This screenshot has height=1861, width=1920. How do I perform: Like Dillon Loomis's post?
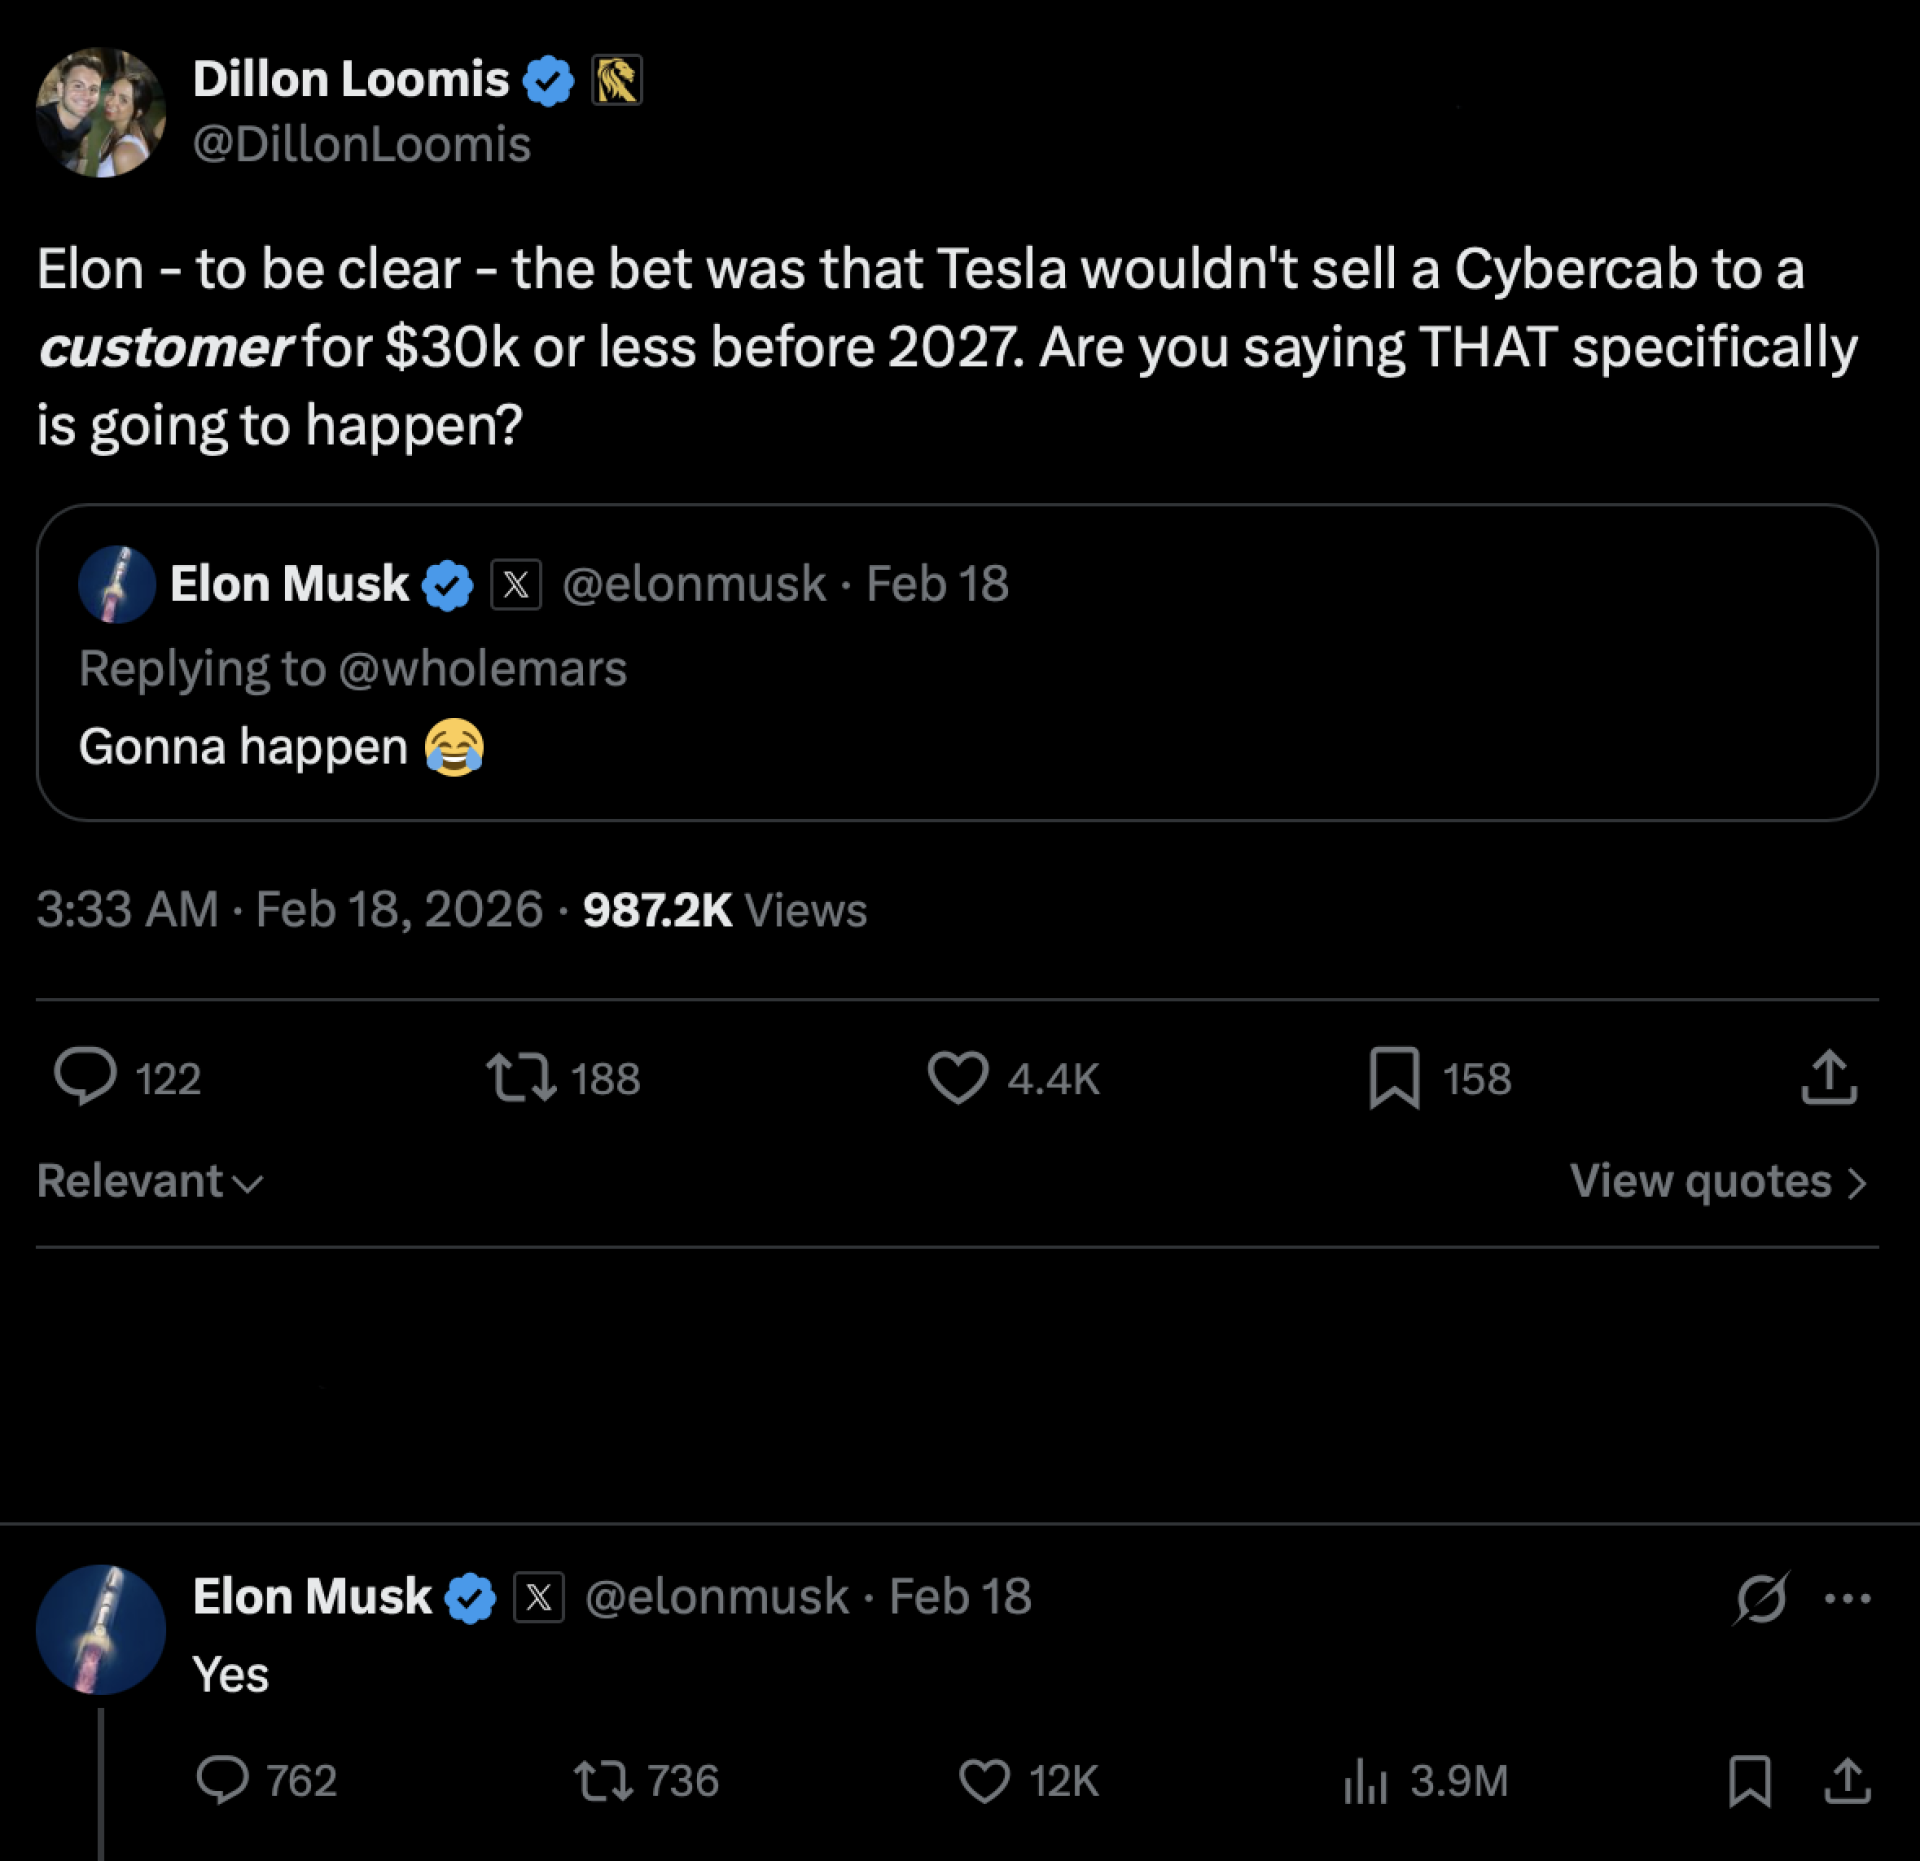pyautogui.click(x=957, y=1077)
